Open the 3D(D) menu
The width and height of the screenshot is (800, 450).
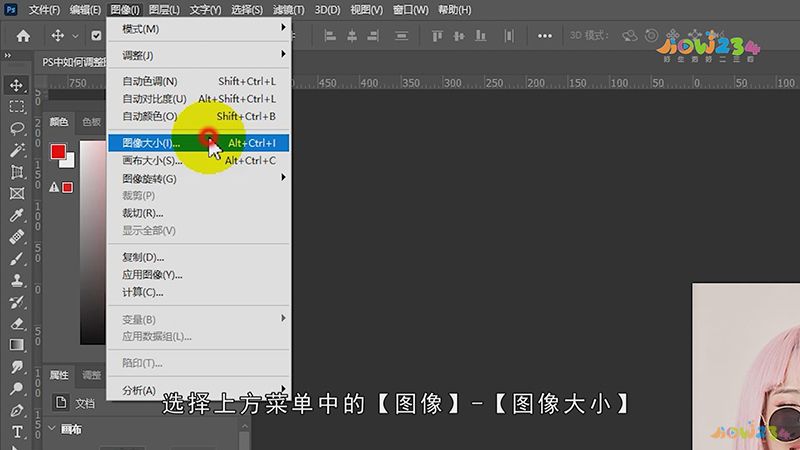pyautogui.click(x=327, y=10)
